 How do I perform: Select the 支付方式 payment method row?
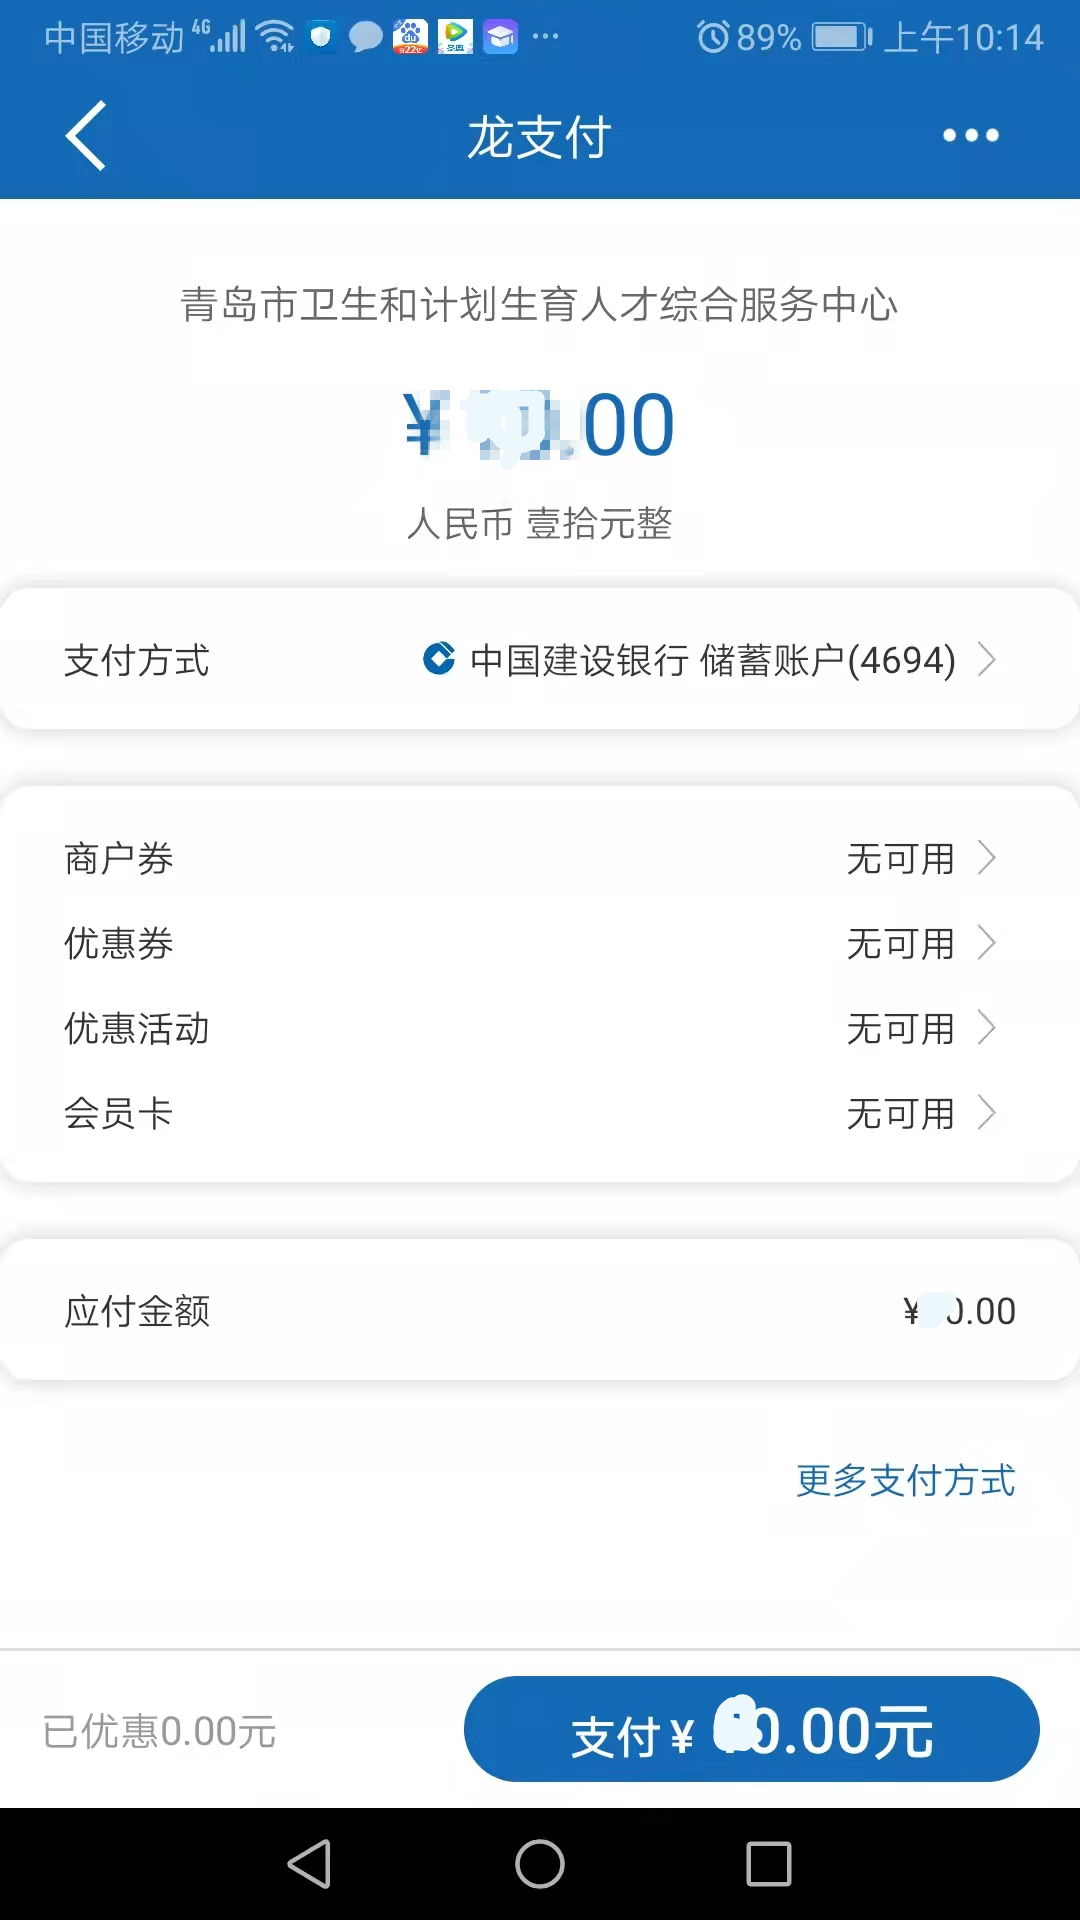coord(540,659)
